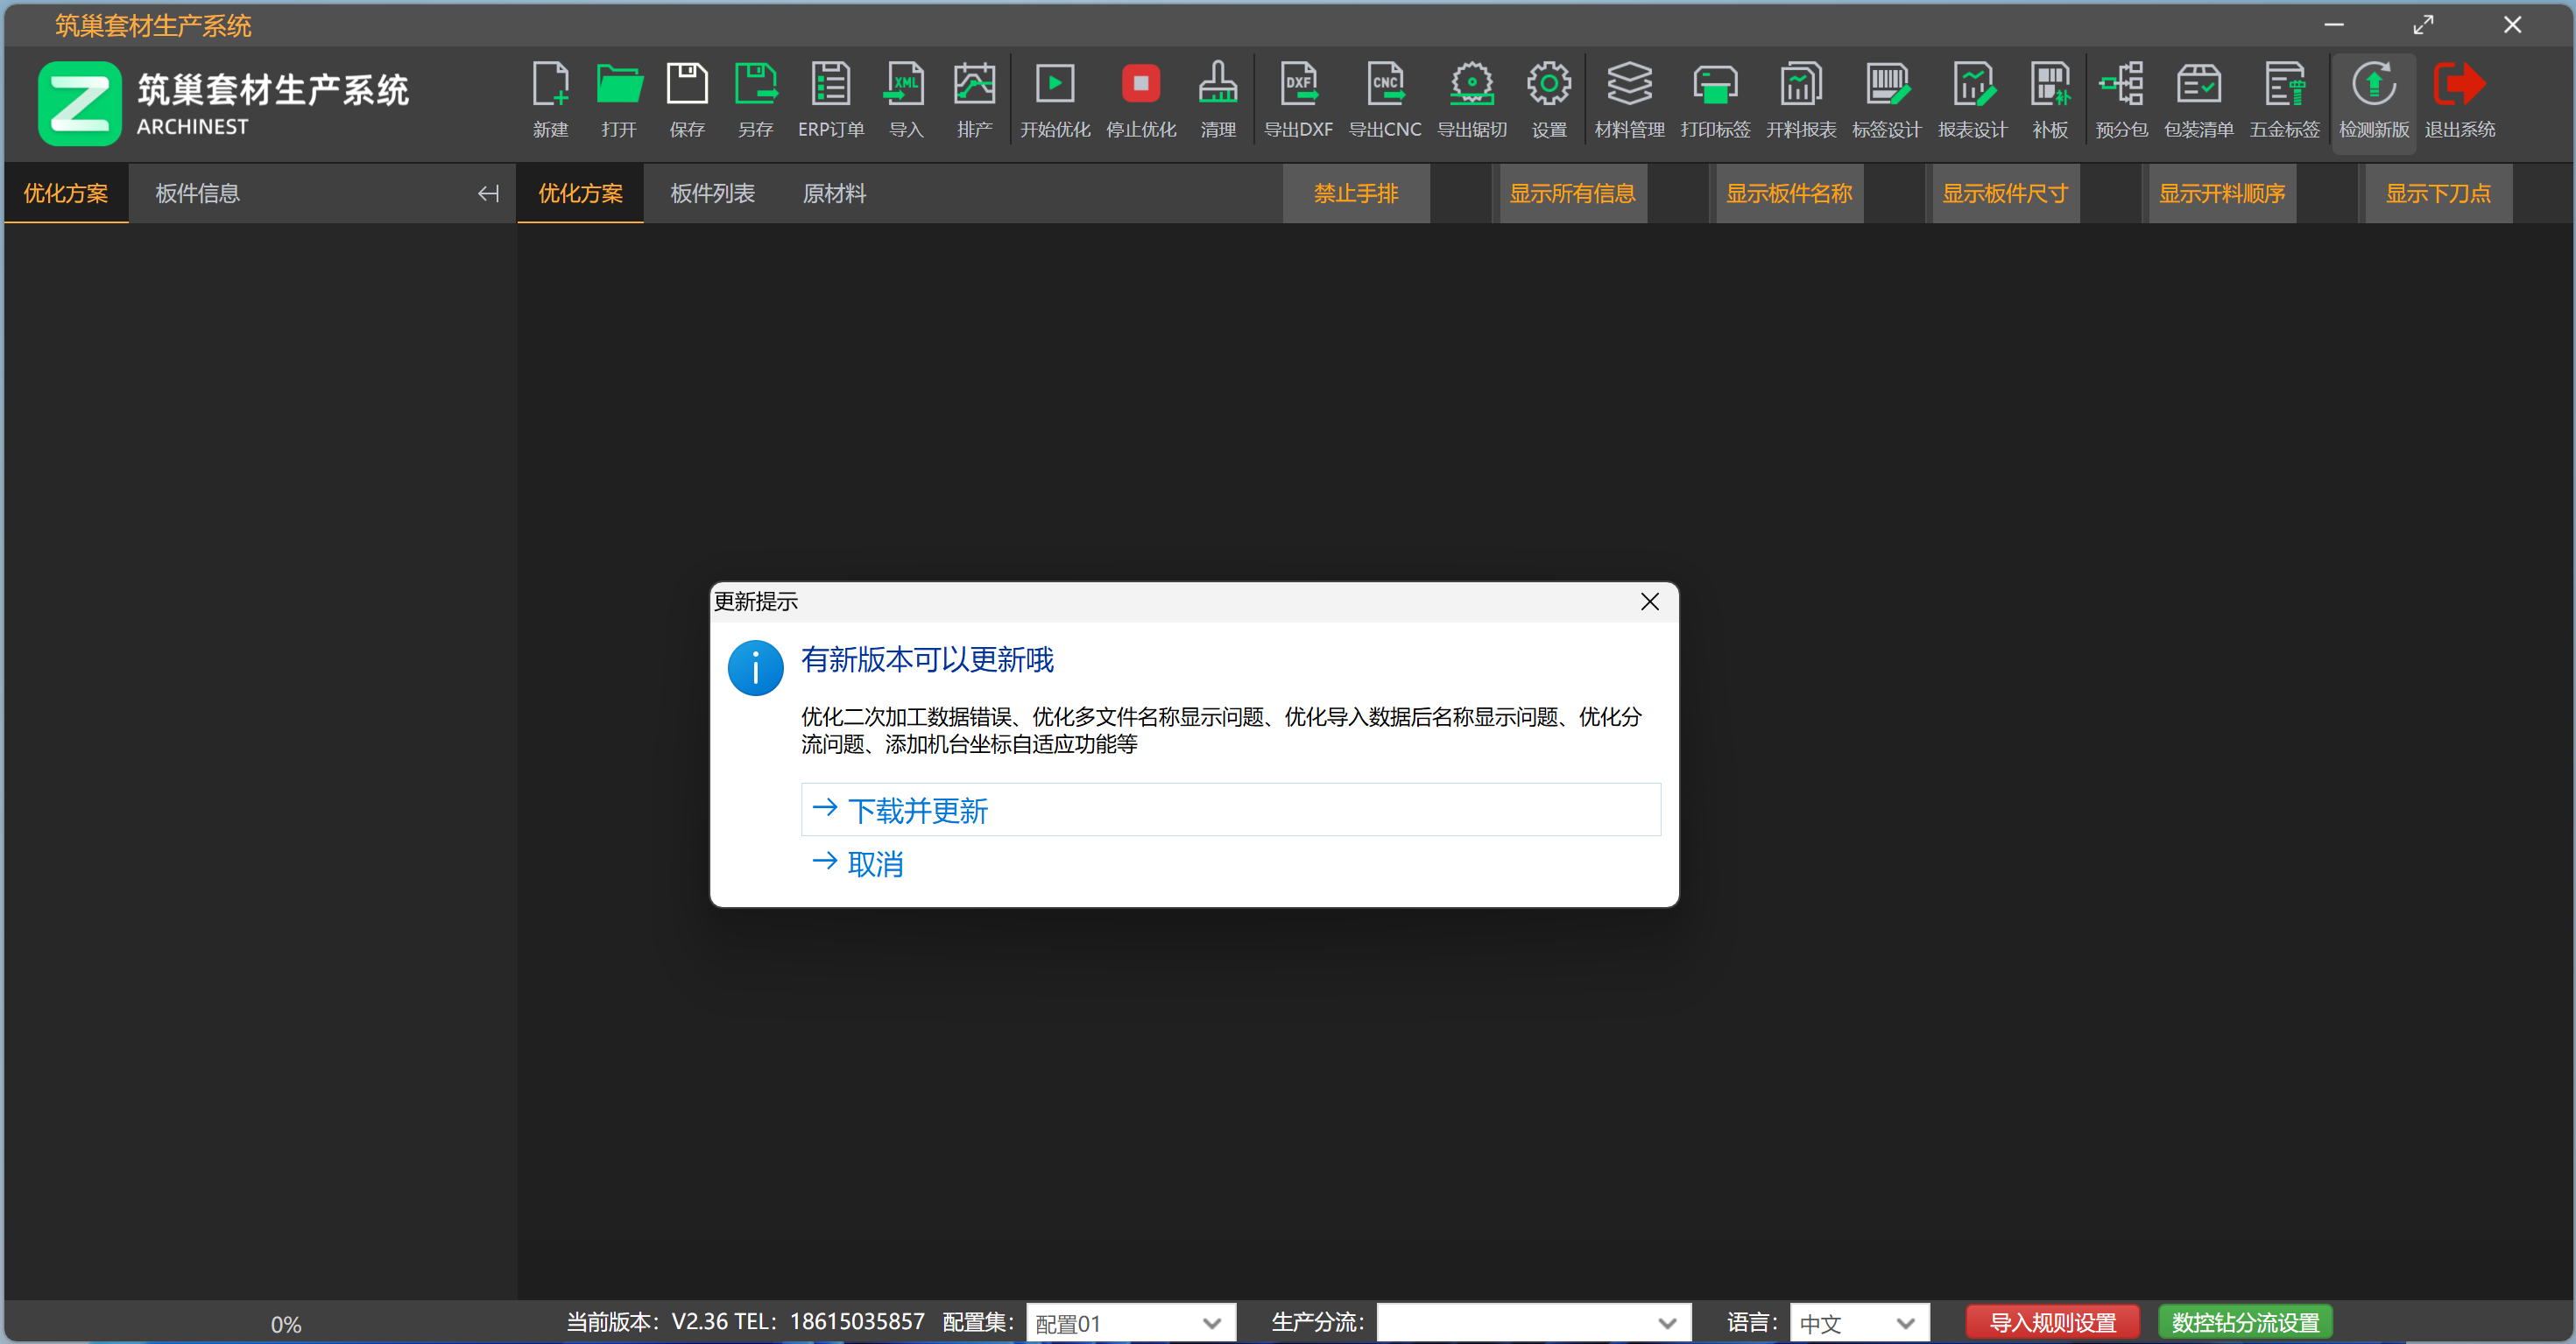2576x1344 pixels.
Task: Select the 开始优化 (Start Optimize) icon
Action: click(x=1055, y=99)
